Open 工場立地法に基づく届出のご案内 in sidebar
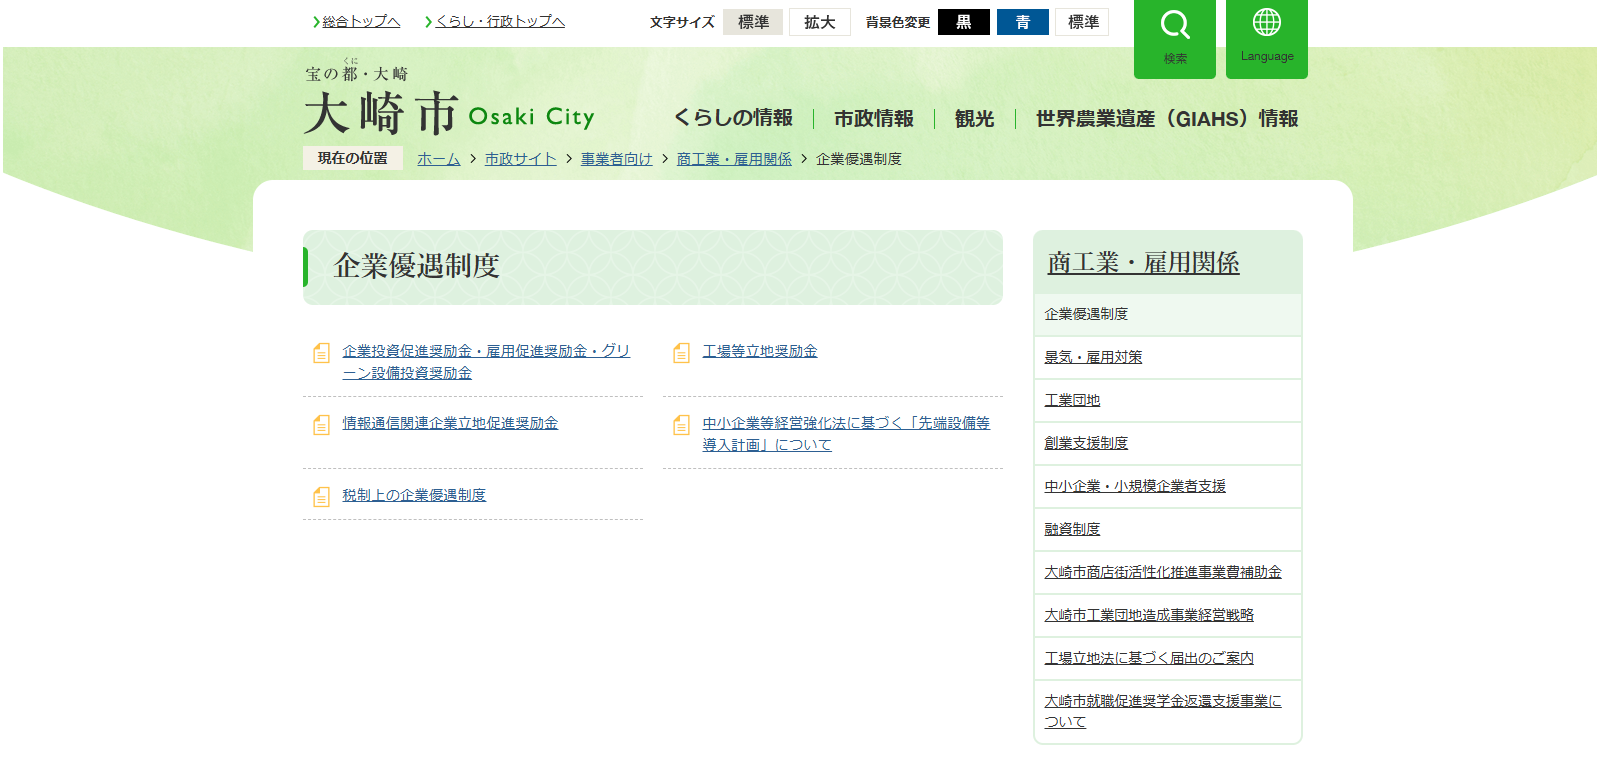The image size is (1597, 773). [1149, 658]
